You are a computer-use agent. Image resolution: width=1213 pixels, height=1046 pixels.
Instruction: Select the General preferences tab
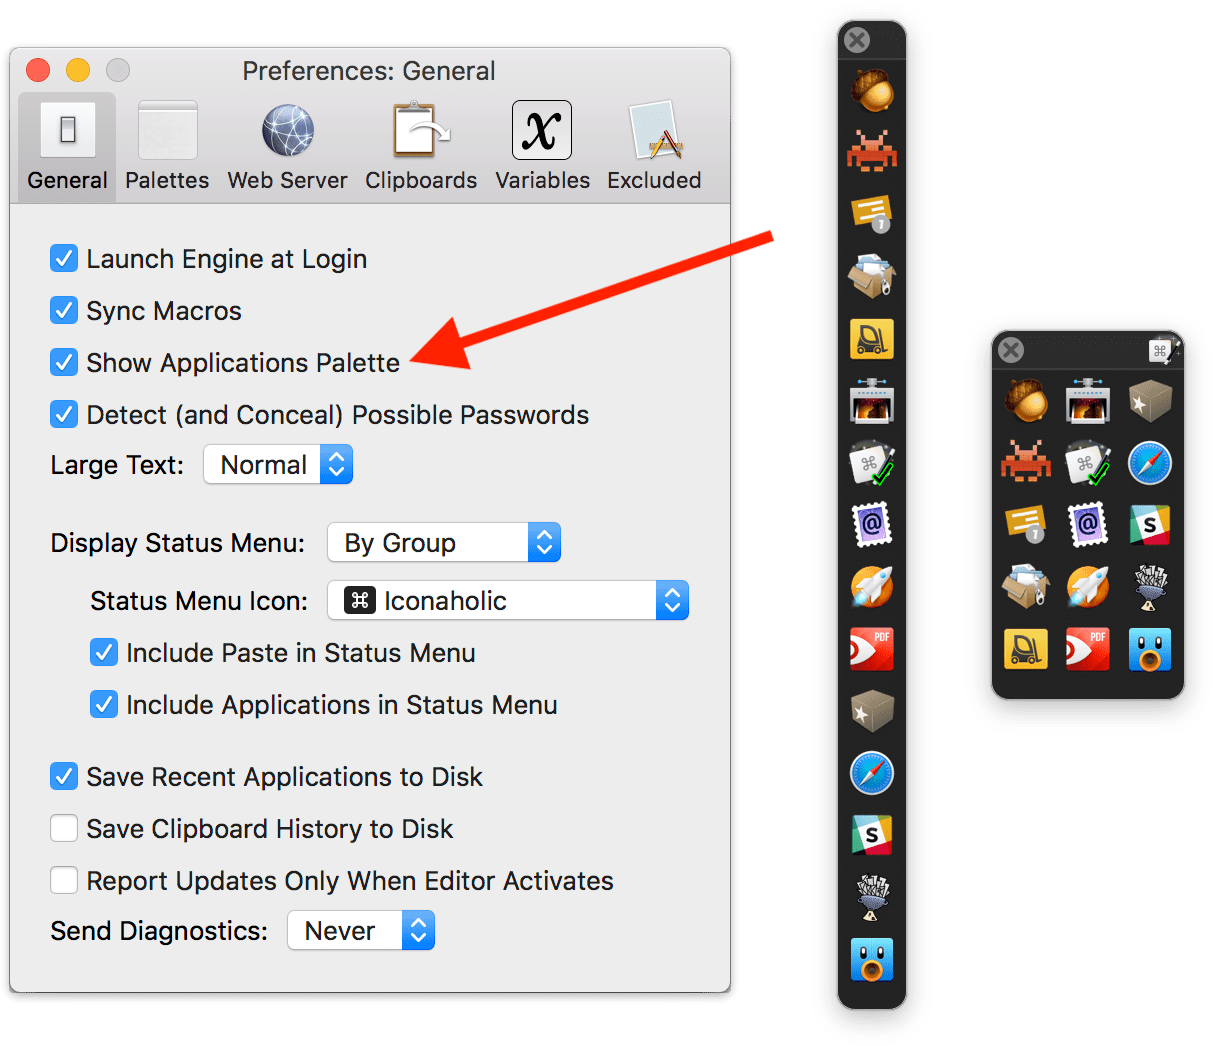point(67,147)
